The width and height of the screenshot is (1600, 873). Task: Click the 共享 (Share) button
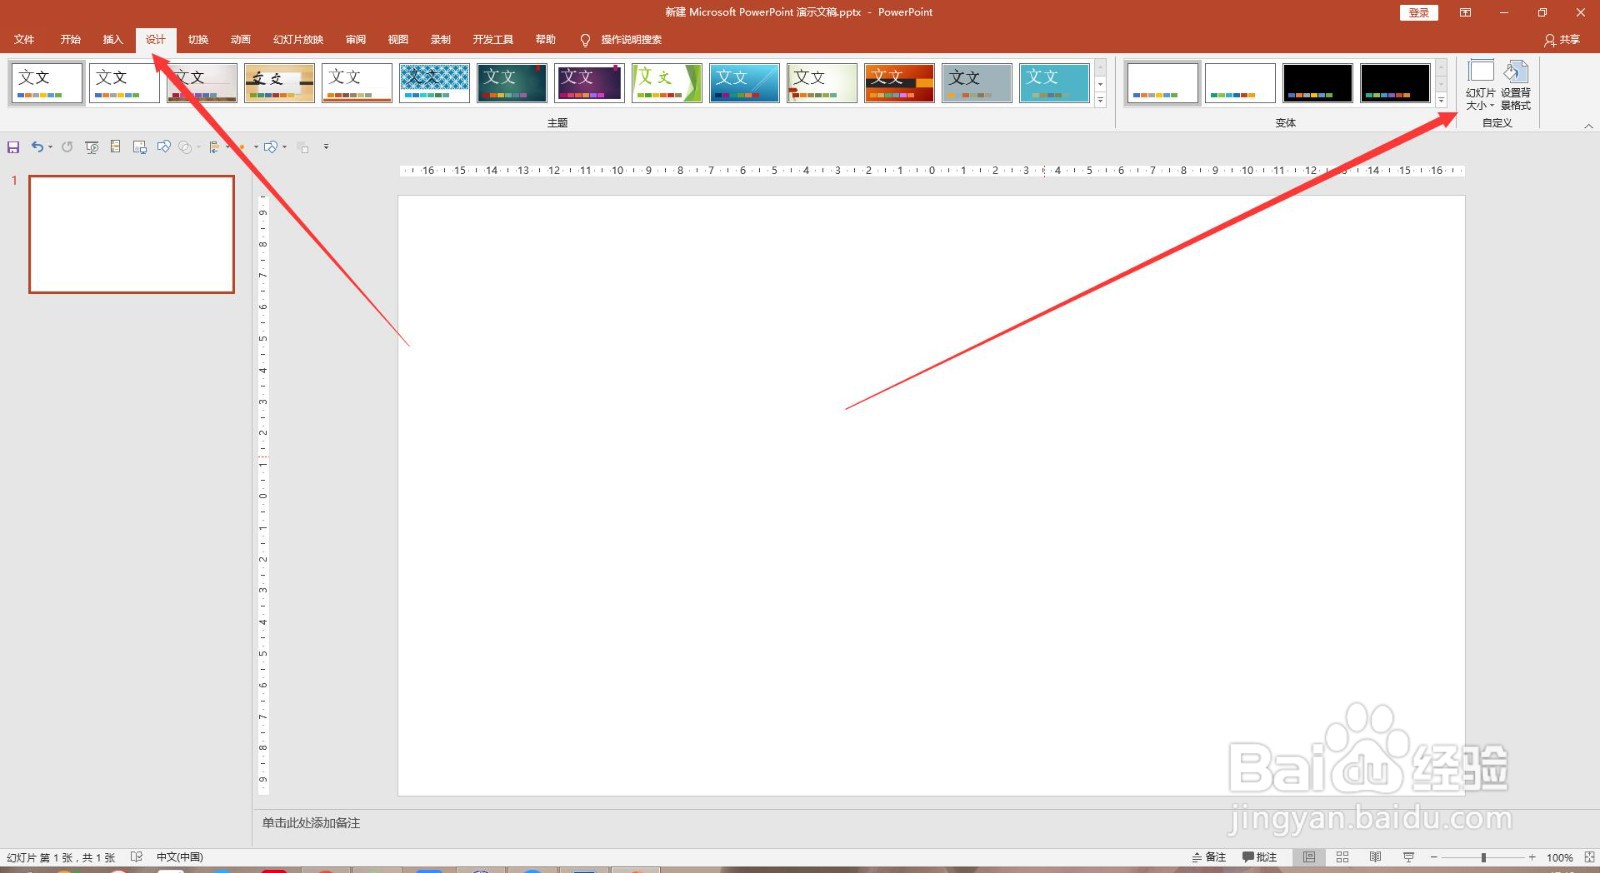pos(1562,40)
